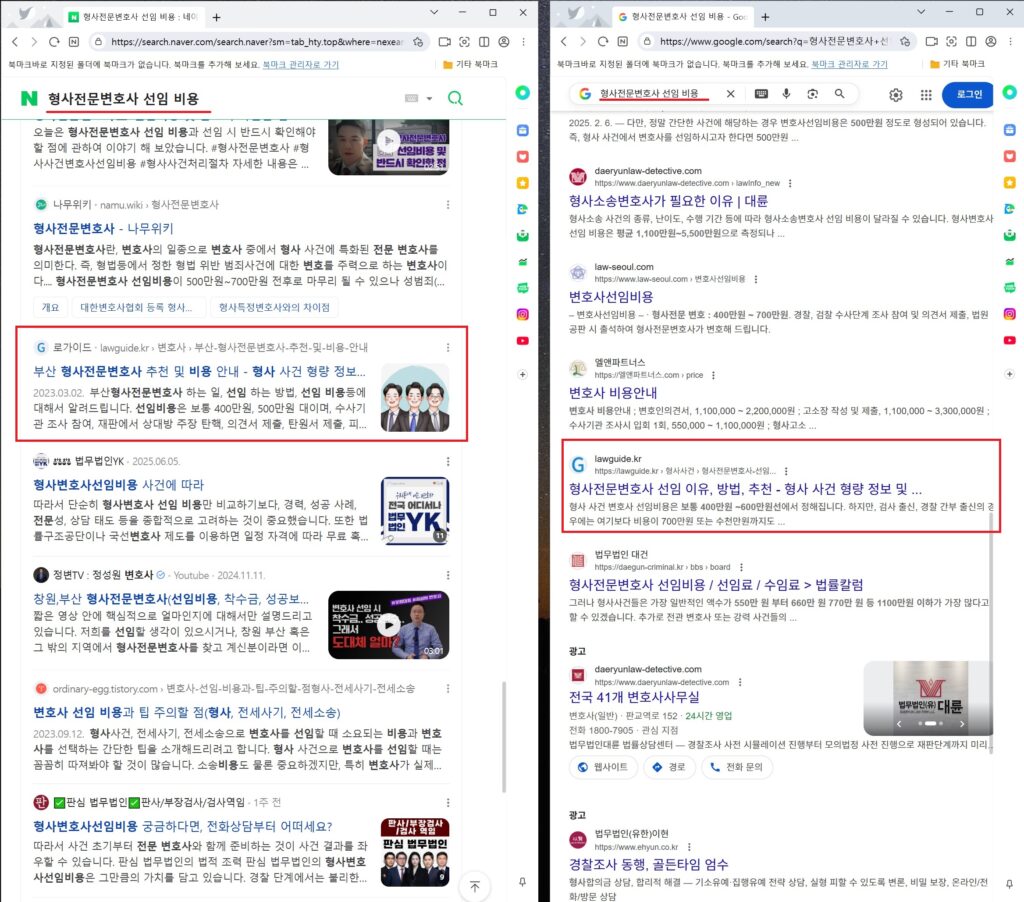The image size is (1024, 902).
Task: Open 경찰조사 동행, 골든타임 엄수 ad
Action: (x=648, y=865)
